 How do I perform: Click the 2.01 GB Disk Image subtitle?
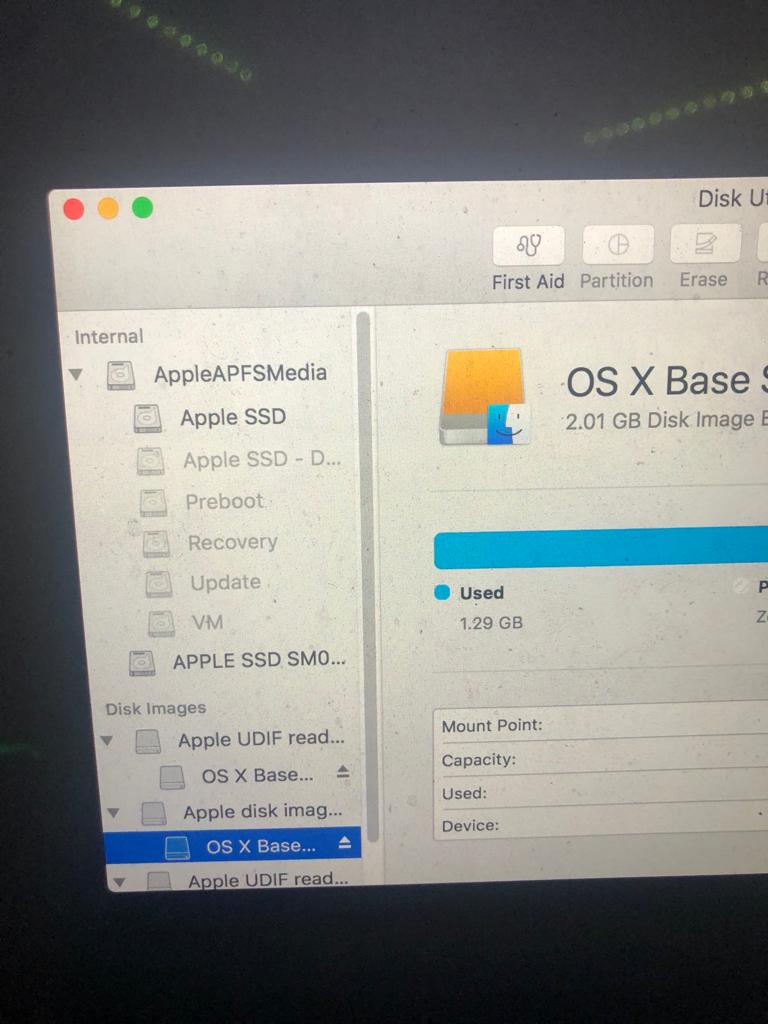click(x=665, y=420)
